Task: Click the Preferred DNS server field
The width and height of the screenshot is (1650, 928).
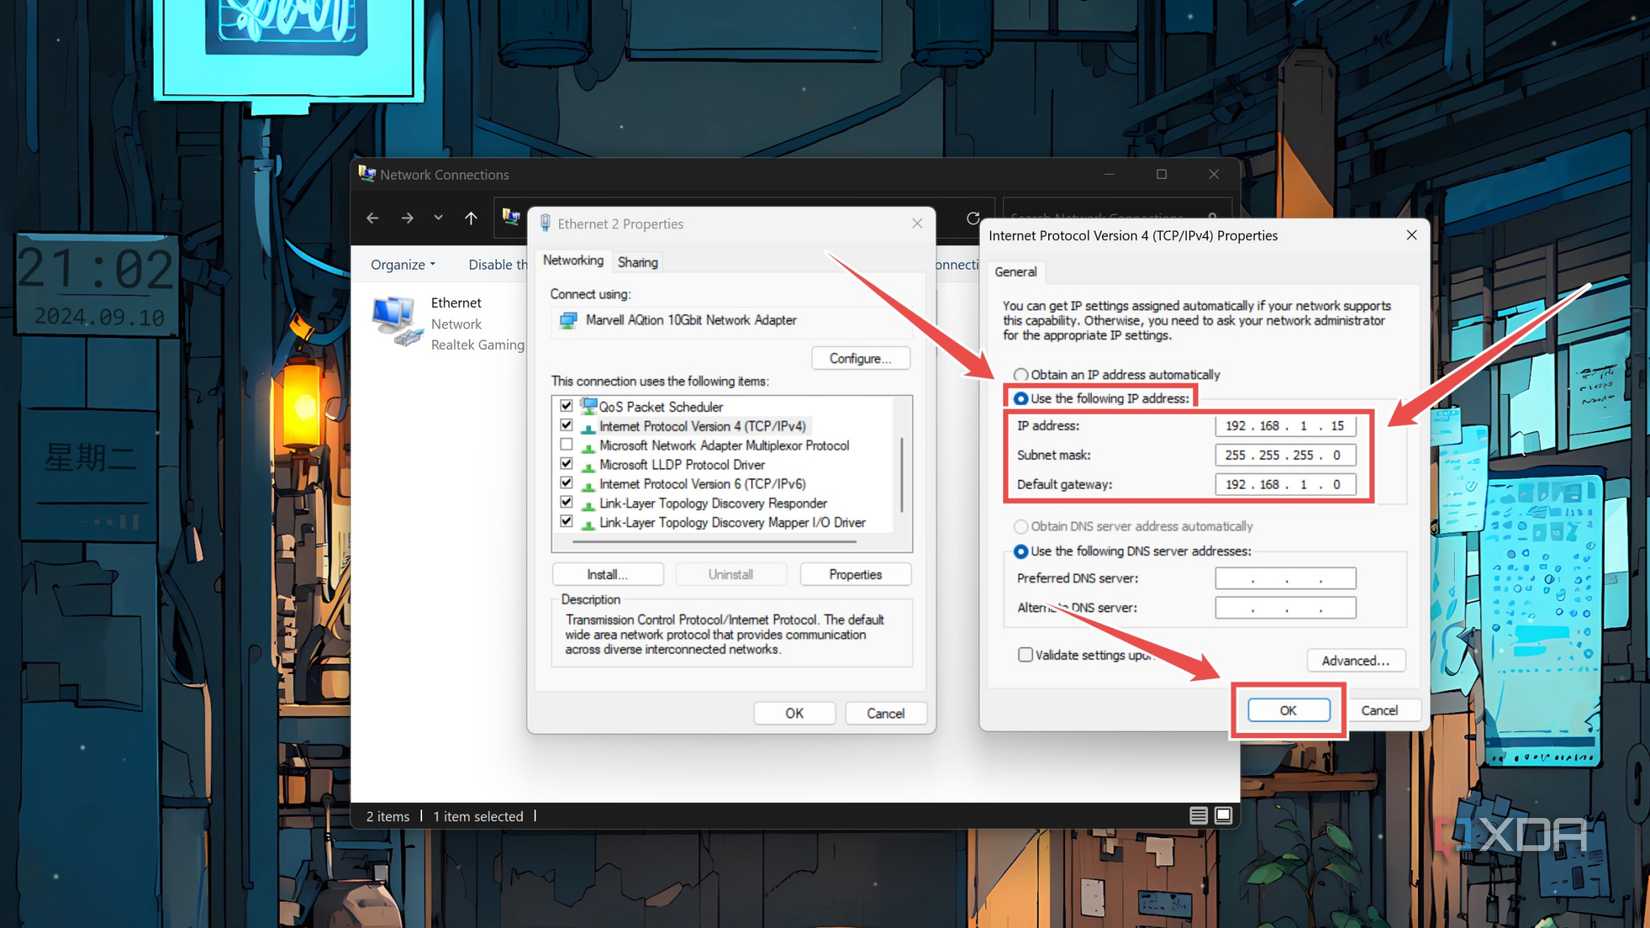Action: point(1285,578)
